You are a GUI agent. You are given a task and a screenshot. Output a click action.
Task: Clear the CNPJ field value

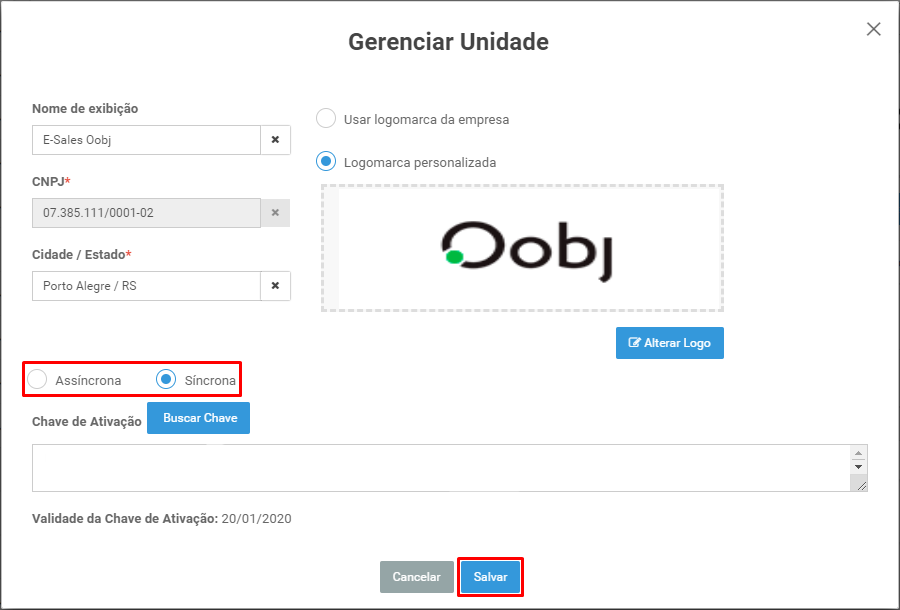pos(276,213)
